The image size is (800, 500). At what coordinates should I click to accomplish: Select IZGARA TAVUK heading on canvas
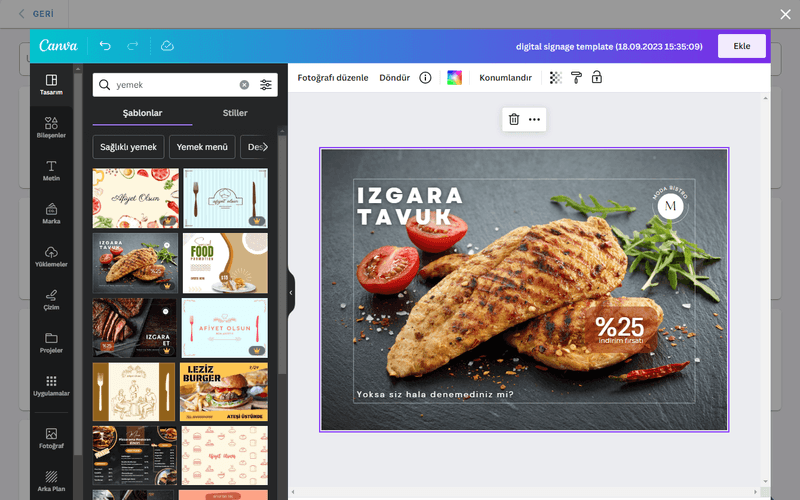410,206
